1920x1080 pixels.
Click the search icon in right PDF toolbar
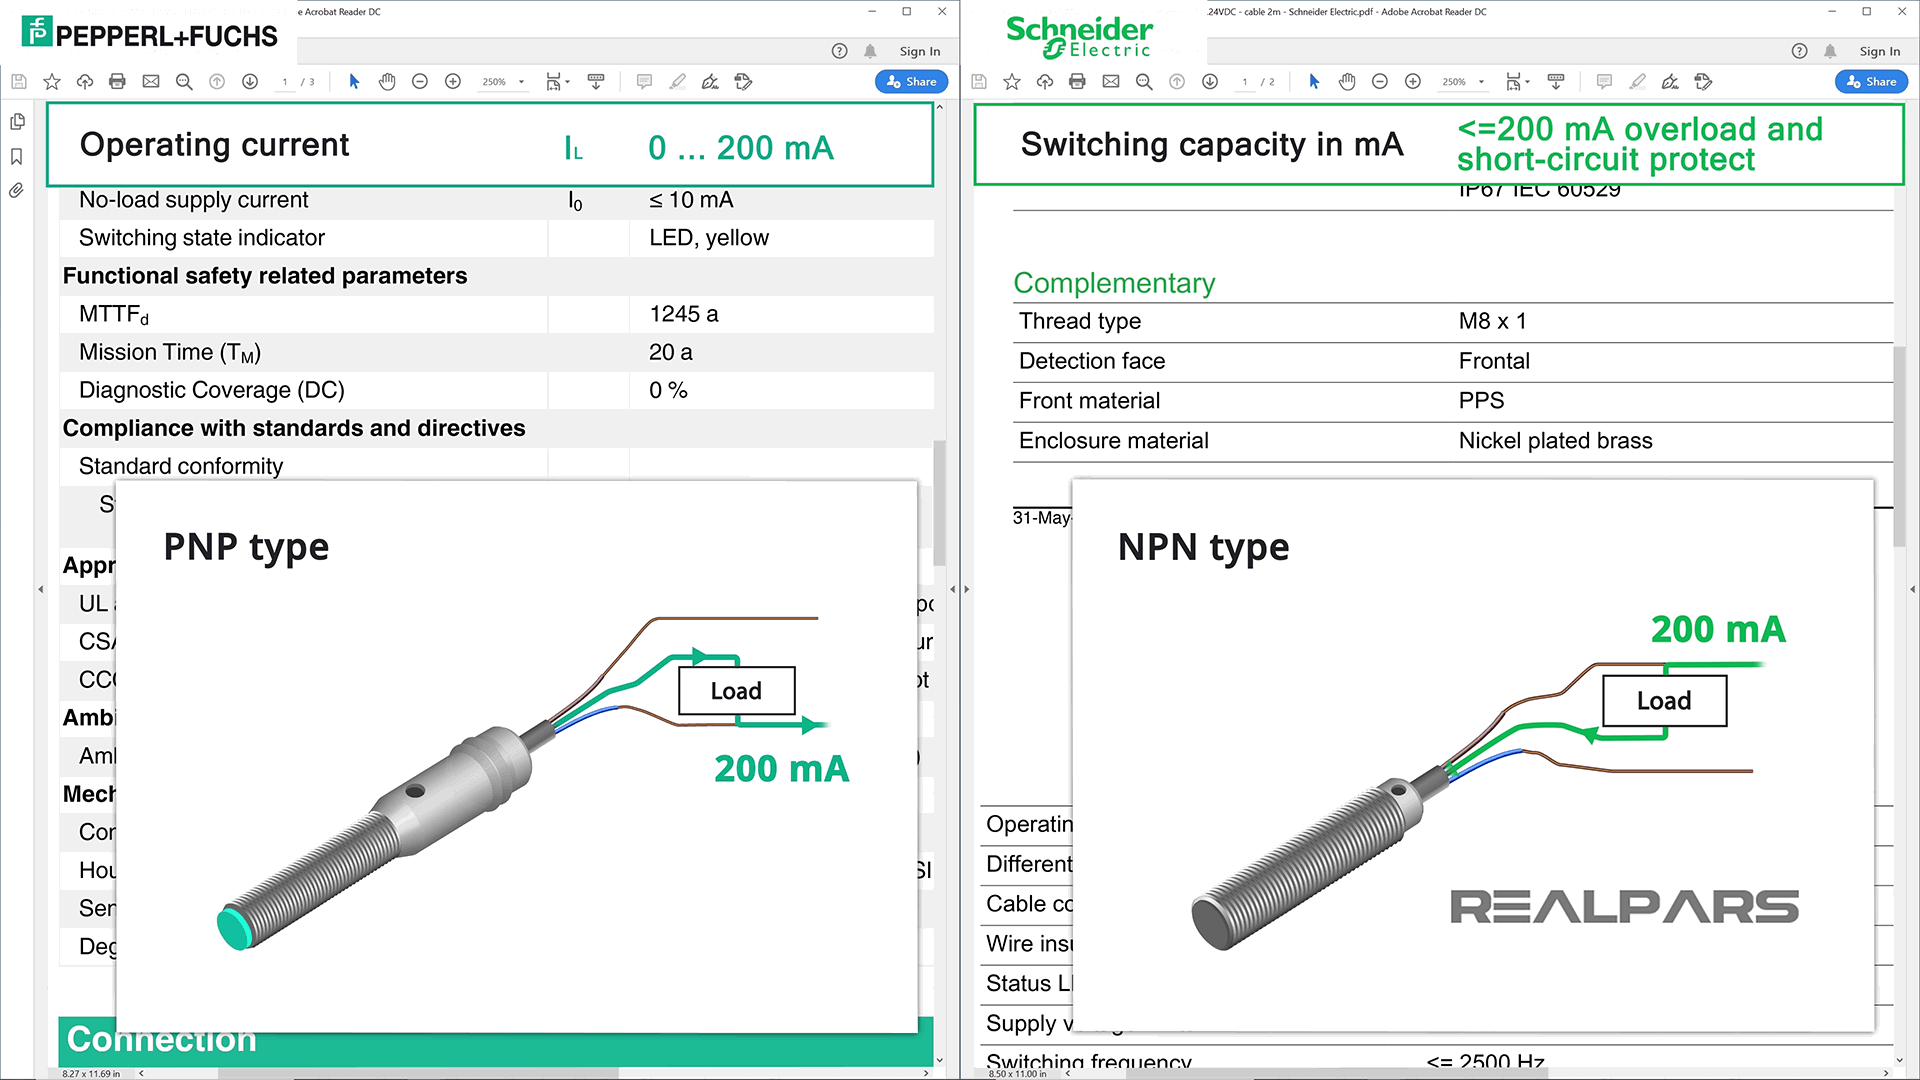(x=1142, y=82)
